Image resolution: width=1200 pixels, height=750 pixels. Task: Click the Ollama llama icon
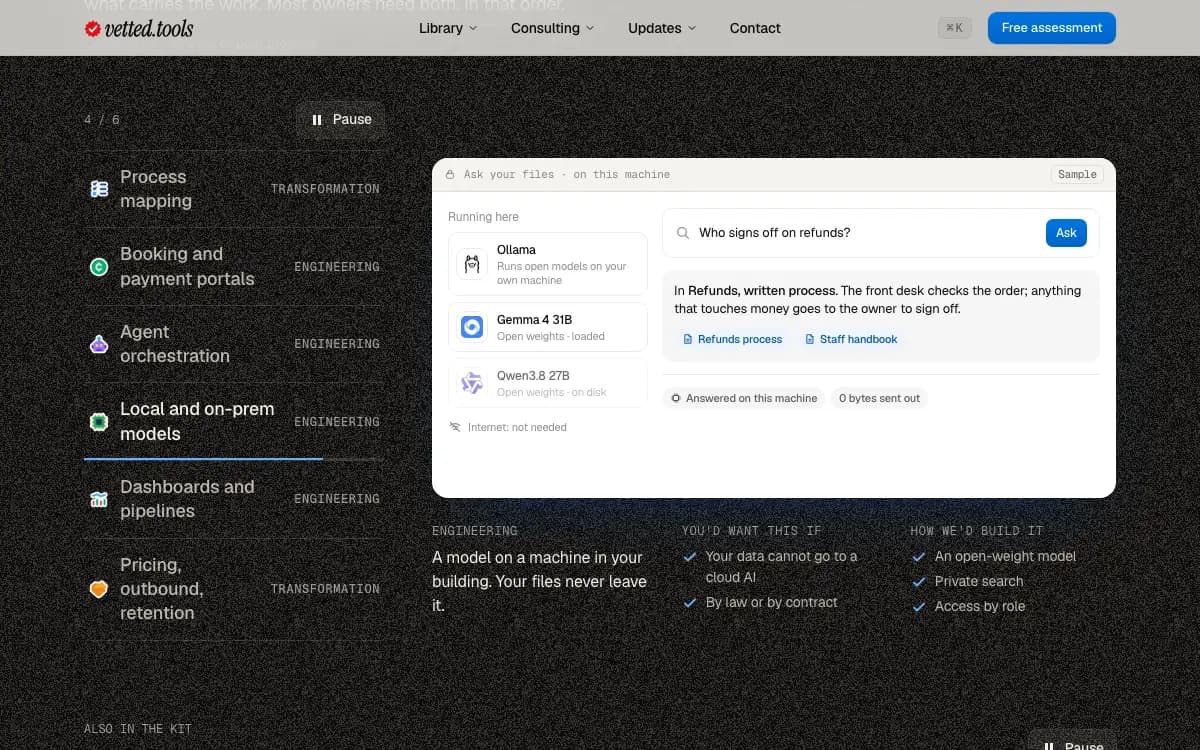coord(471,265)
